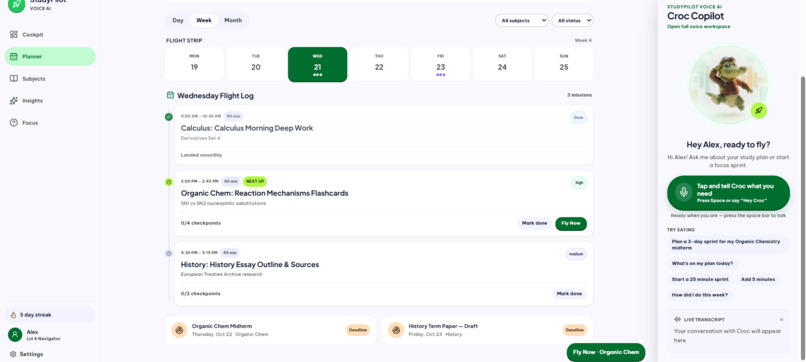Switch to the Month view tab

(x=233, y=21)
